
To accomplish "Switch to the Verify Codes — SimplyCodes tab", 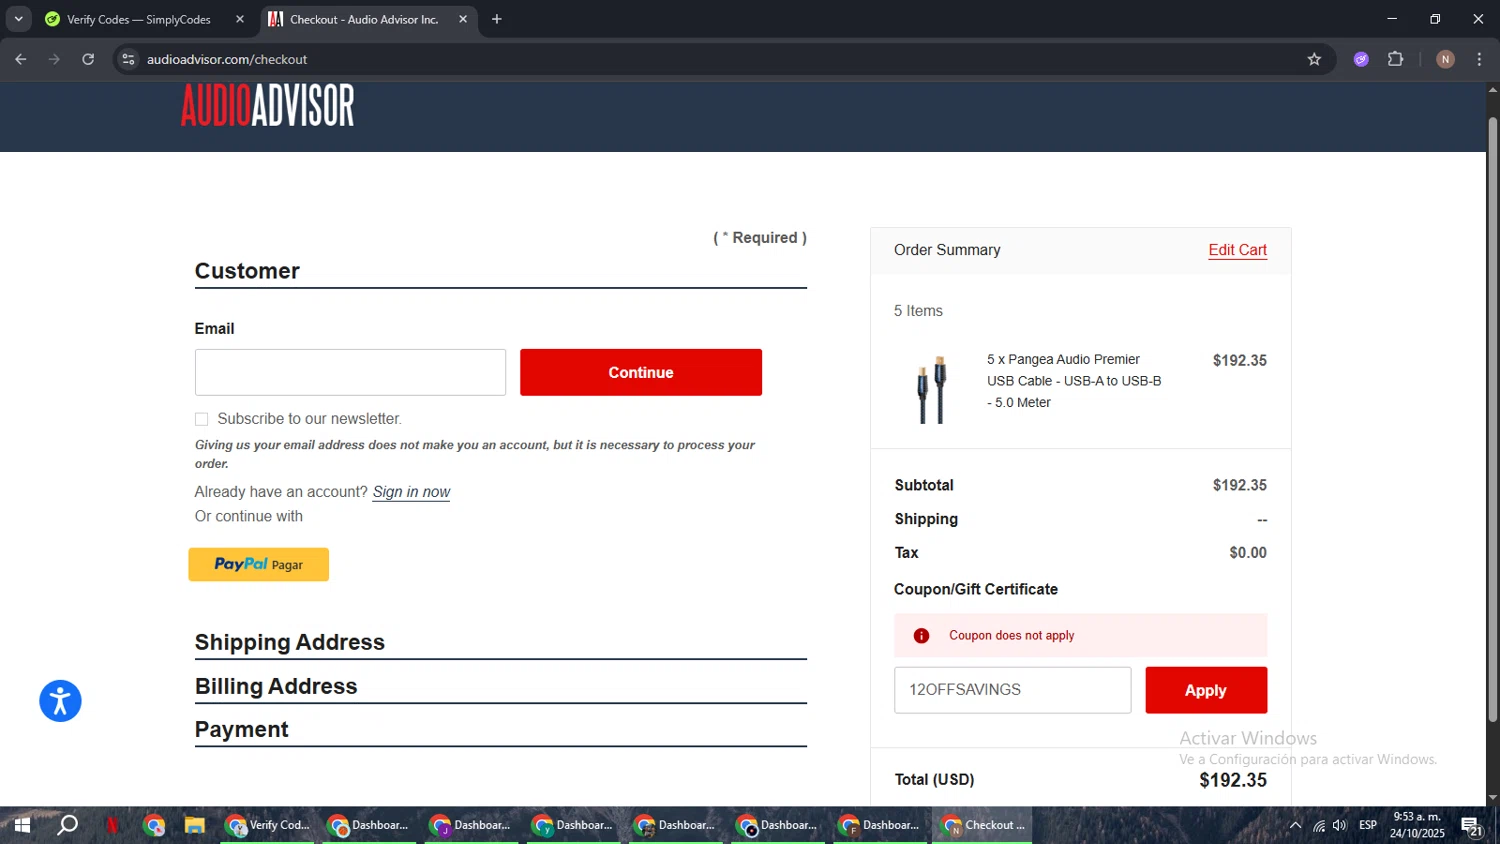I will 140,19.
